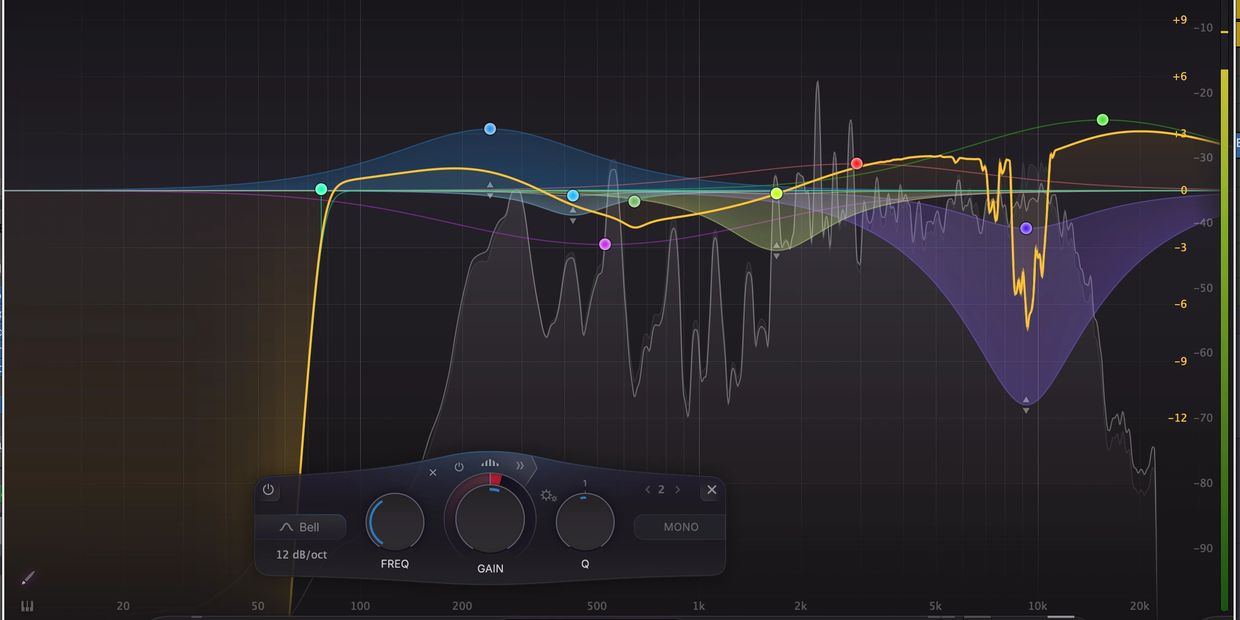Click the -12 display range label
This screenshot has width=1240, height=620.
1177,418
